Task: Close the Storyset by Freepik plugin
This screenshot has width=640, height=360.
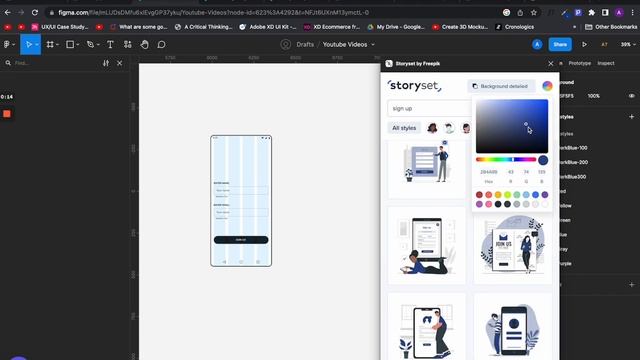Action: tap(551, 64)
